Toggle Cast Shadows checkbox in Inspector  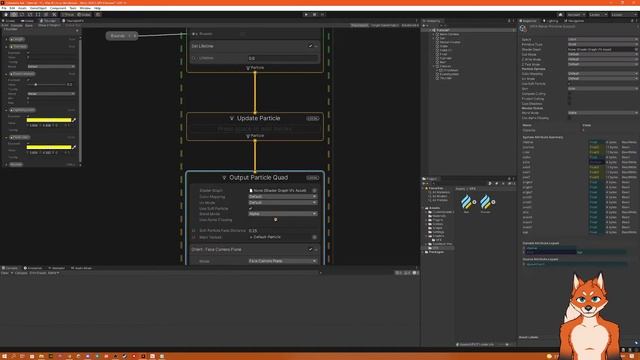(570, 103)
